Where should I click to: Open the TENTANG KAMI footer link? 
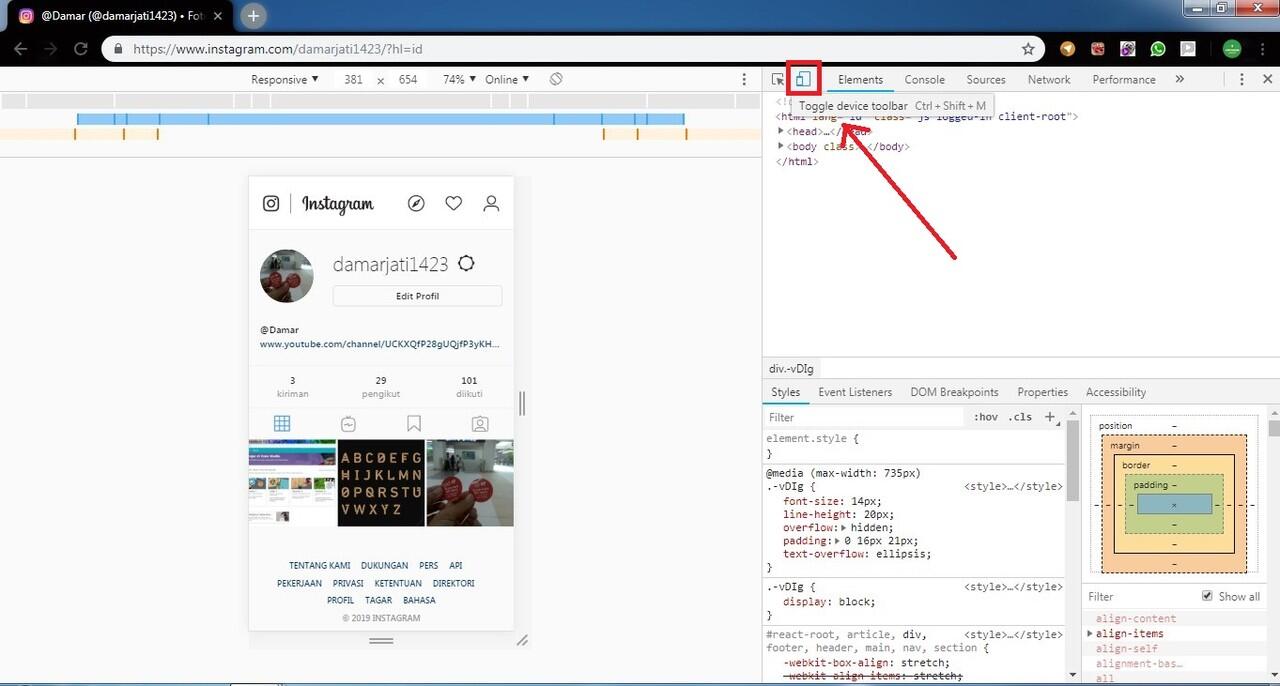tap(320, 566)
